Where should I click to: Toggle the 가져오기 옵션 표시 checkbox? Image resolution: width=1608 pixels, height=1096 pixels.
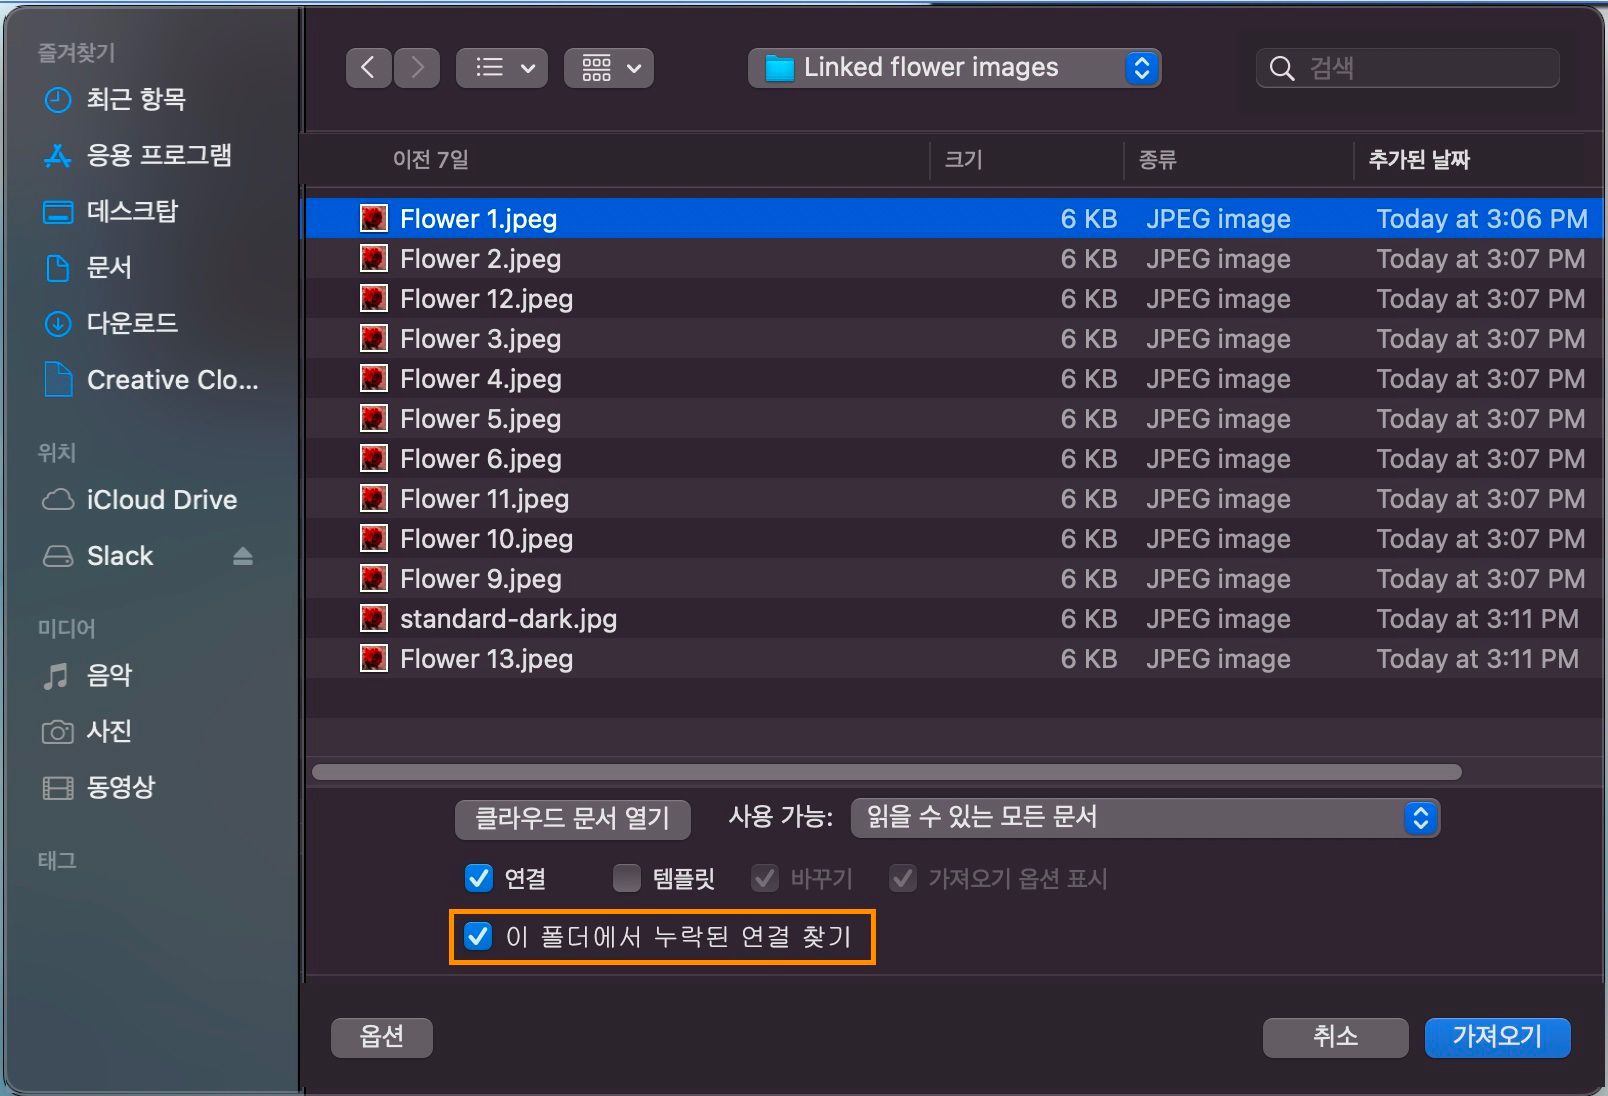pos(903,879)
